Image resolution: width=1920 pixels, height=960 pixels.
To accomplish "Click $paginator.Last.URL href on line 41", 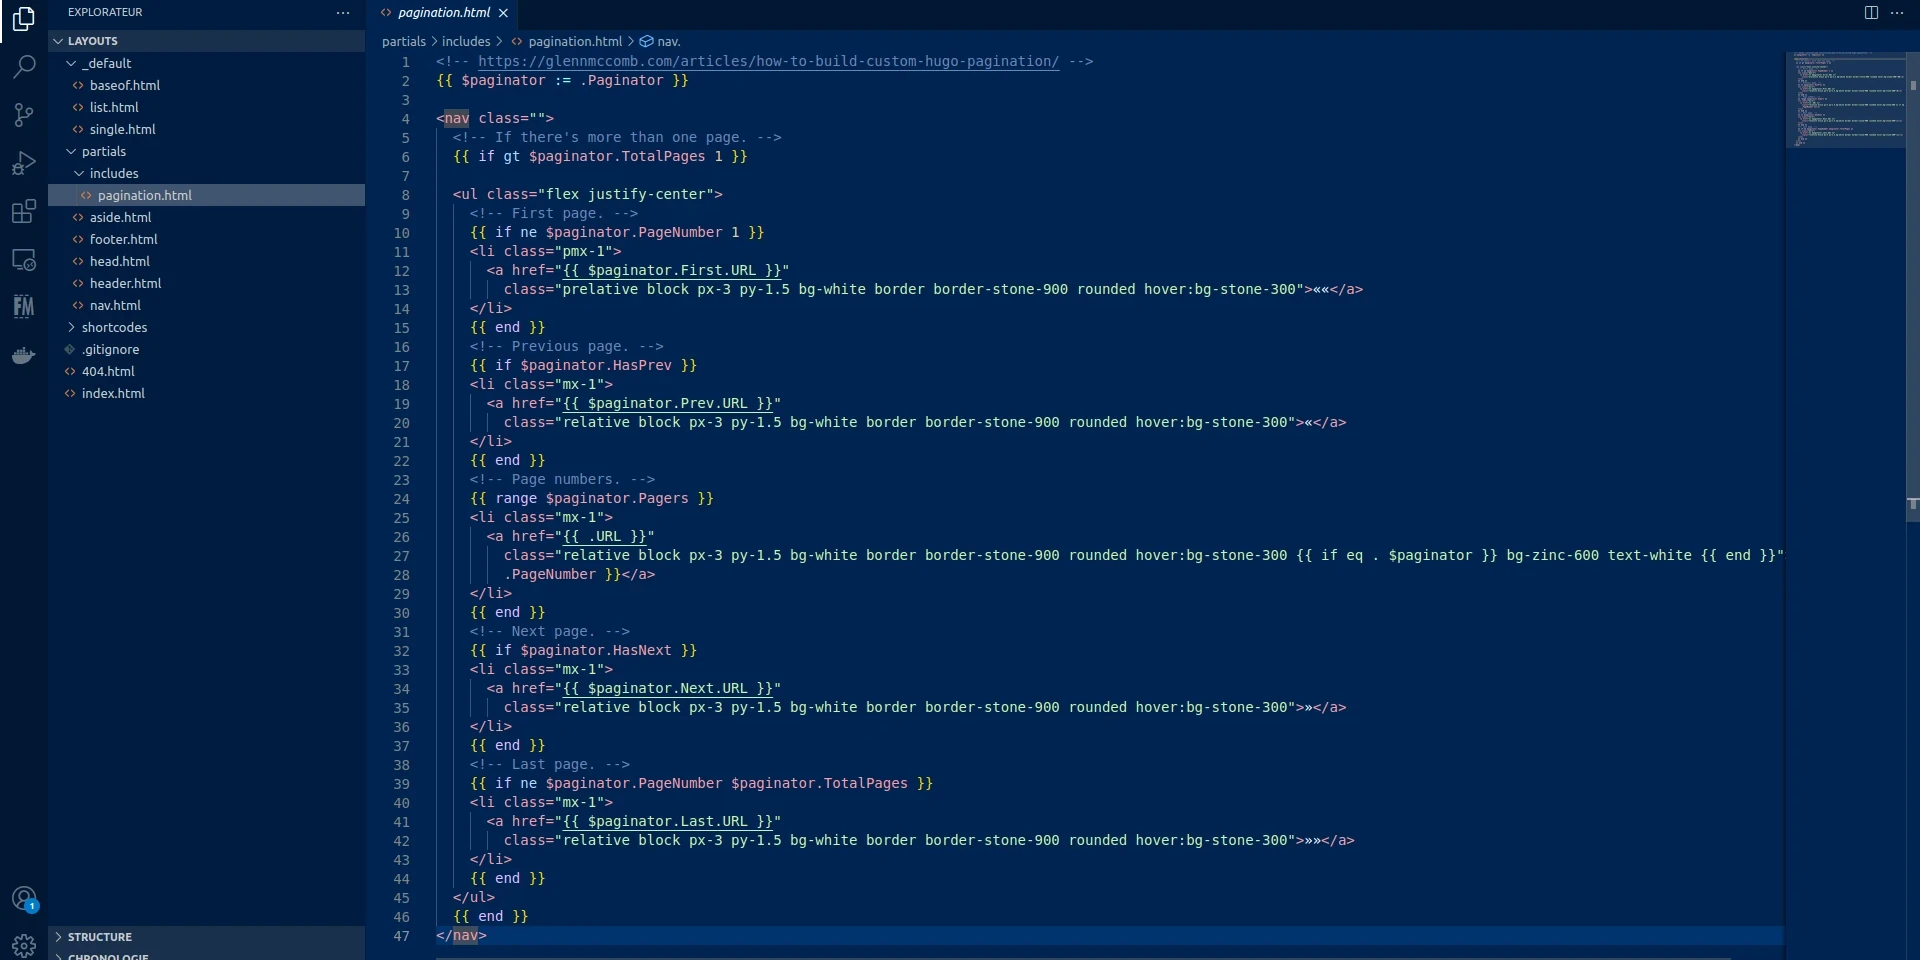I will click(667, 821).
